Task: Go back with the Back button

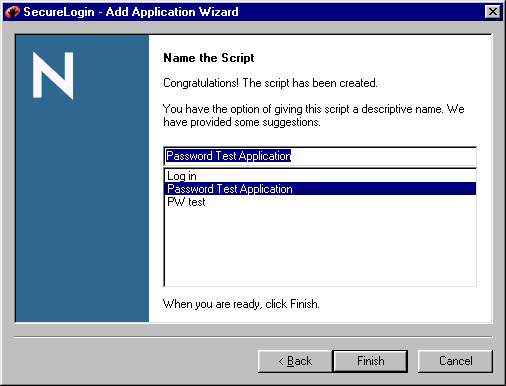Action: (x=295, y=361)
